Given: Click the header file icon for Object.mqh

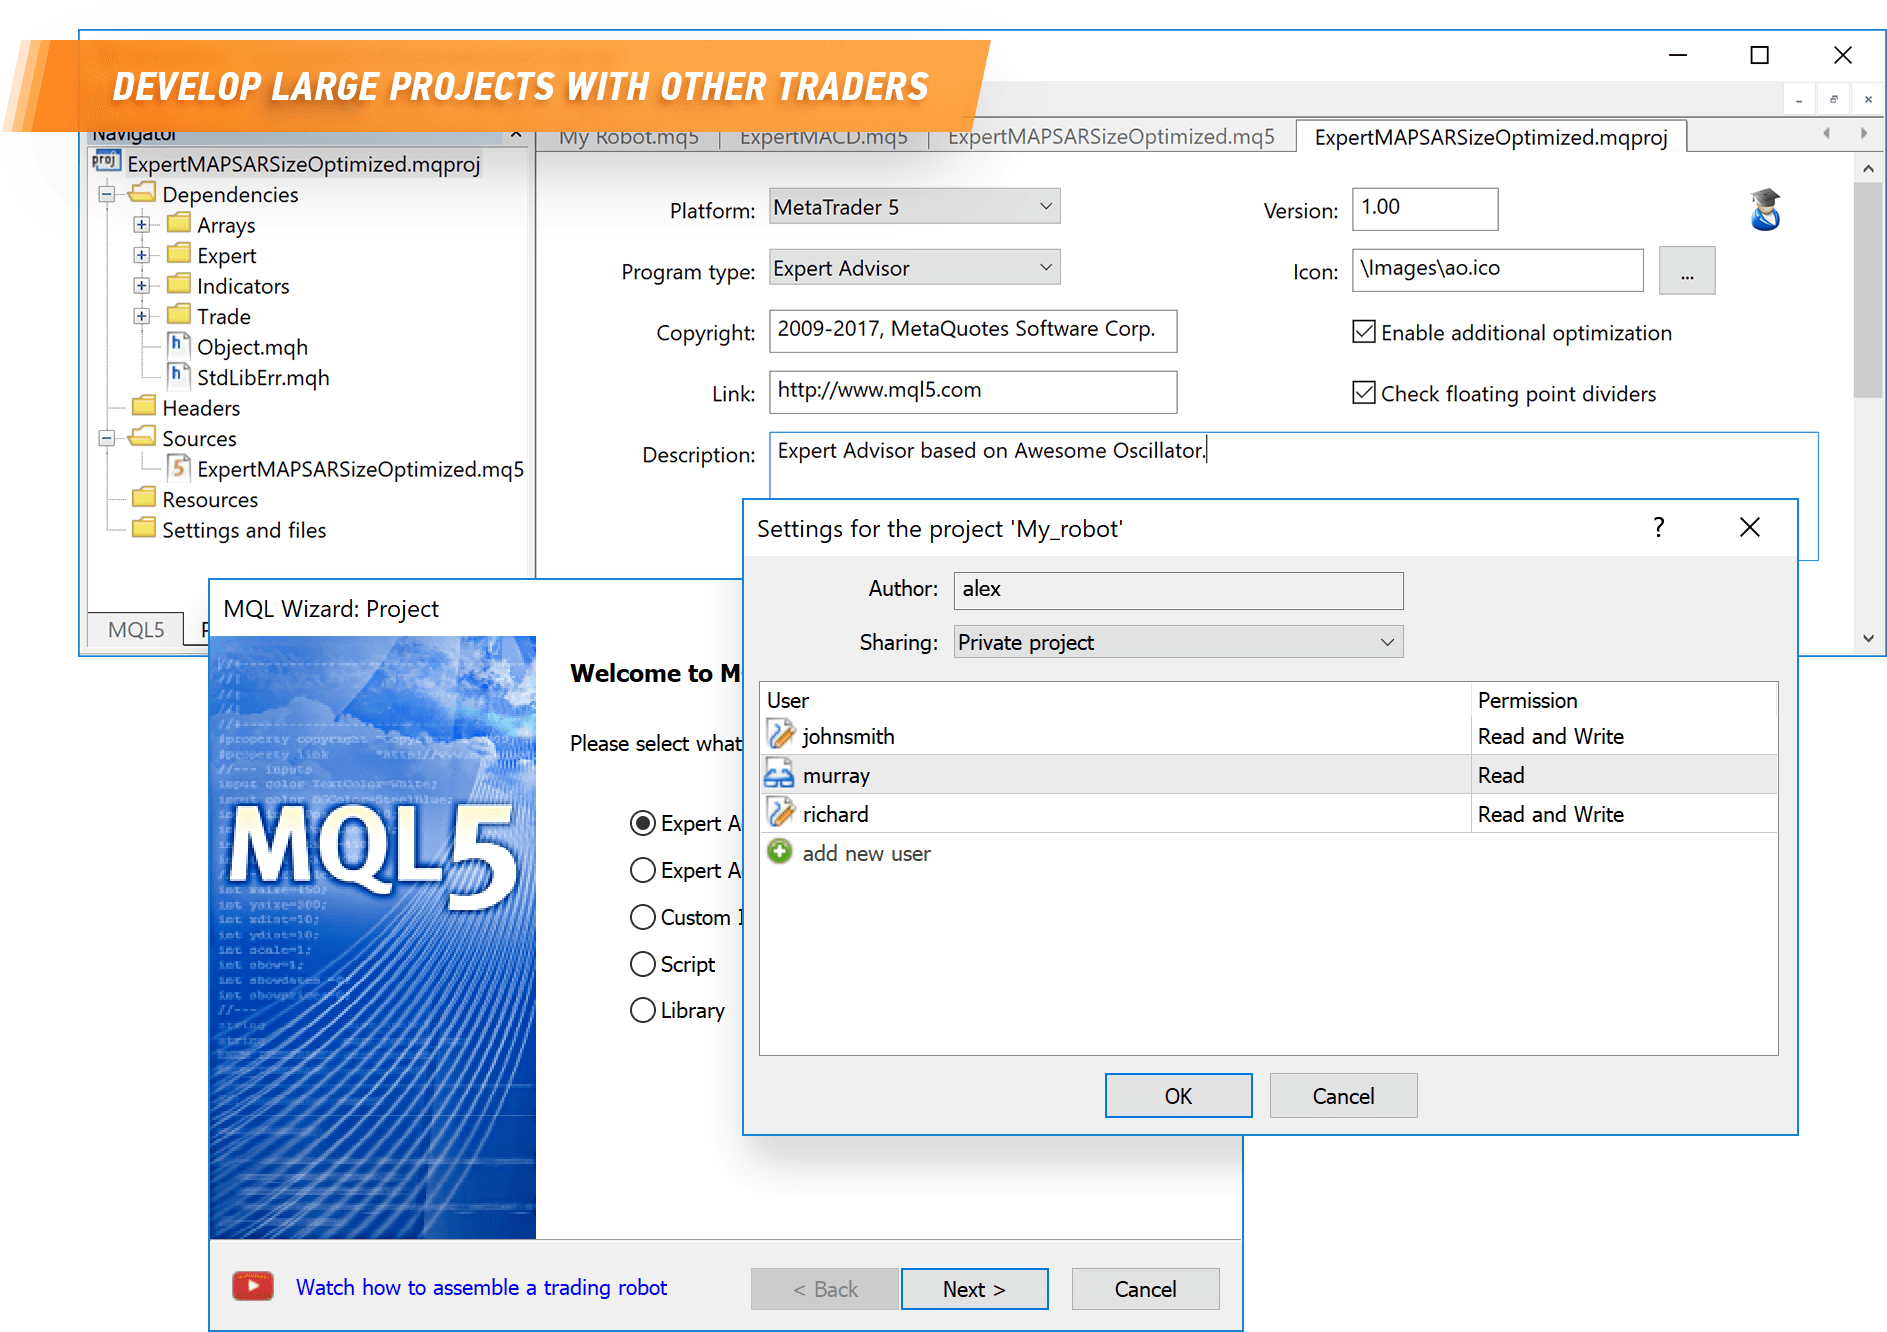Looking at the screenshot, I should pyautogui.click(x=178, y=346).
